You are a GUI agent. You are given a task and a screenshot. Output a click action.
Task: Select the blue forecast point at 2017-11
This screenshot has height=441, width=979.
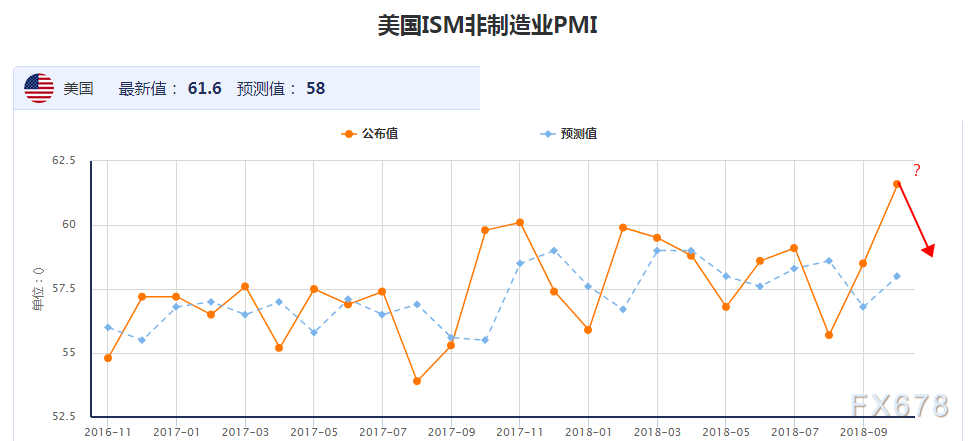[519, 263]
